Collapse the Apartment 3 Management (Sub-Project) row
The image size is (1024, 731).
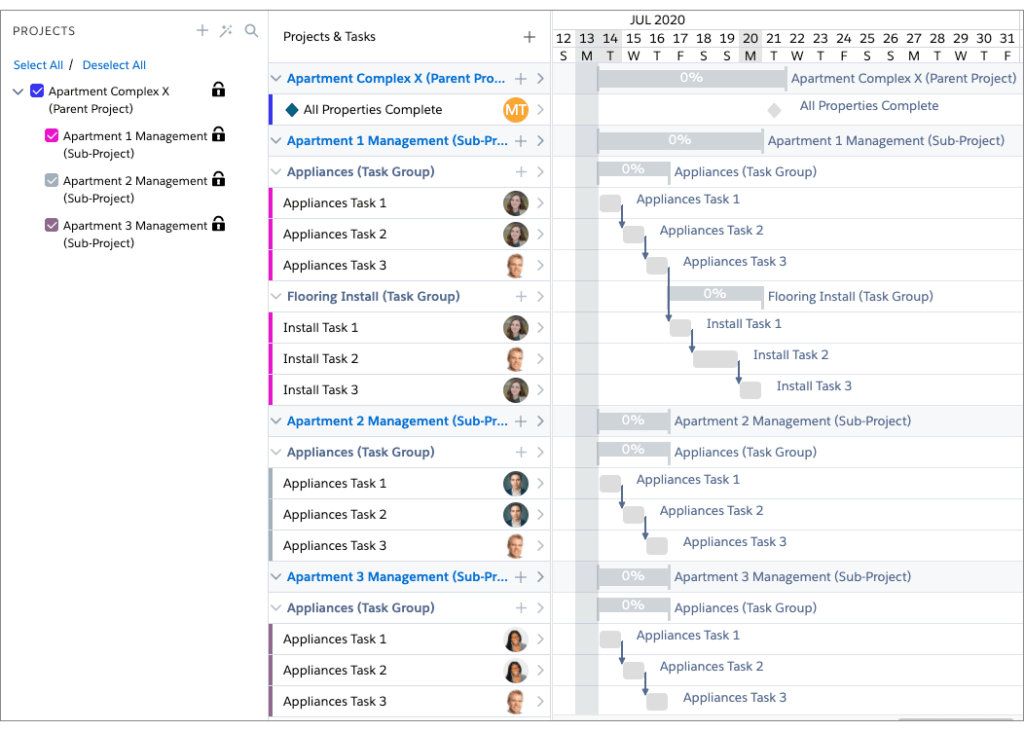click(276, 577)
